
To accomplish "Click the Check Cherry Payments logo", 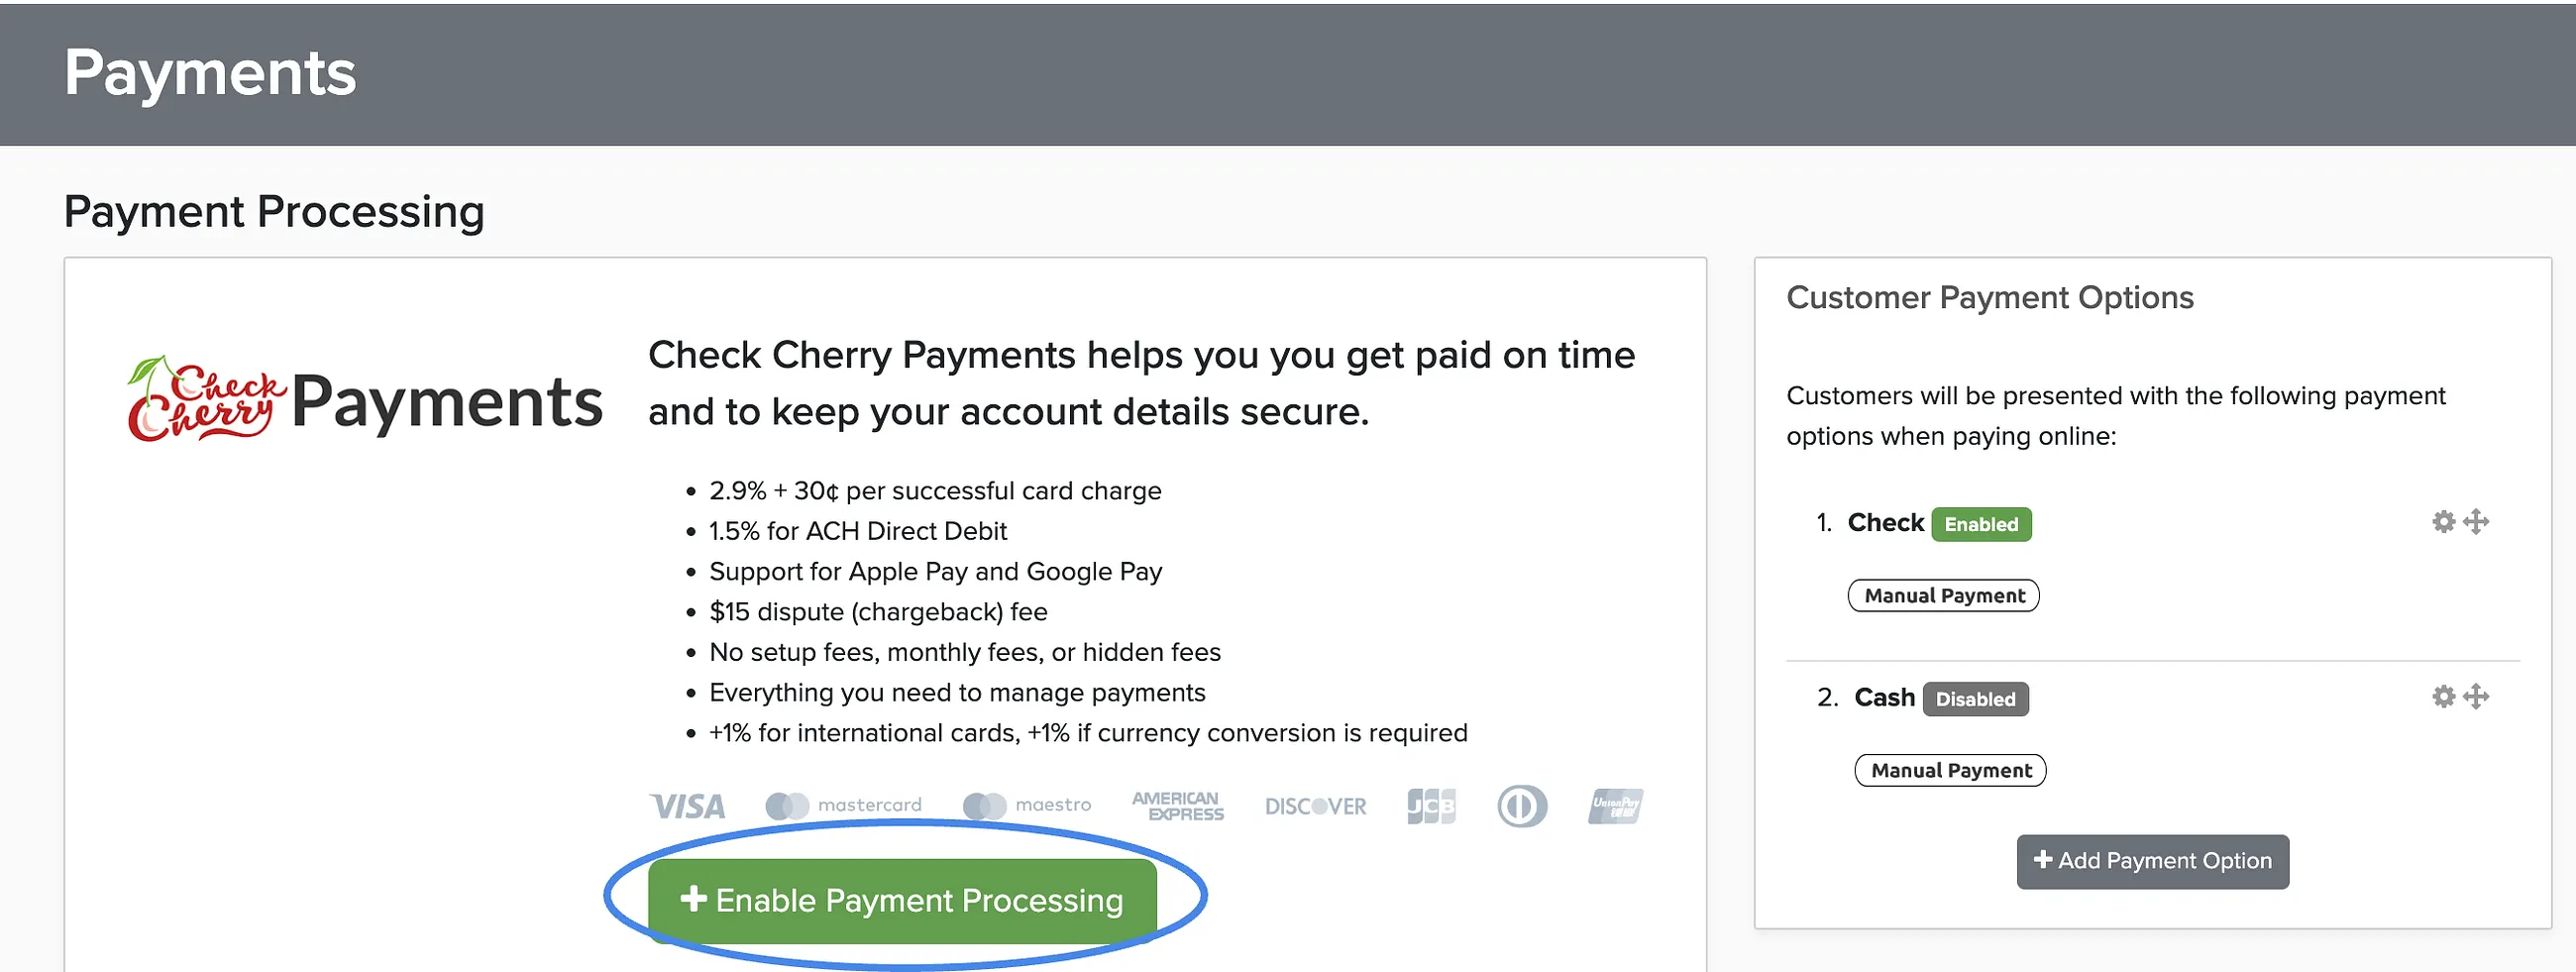I will click(365, 400).
